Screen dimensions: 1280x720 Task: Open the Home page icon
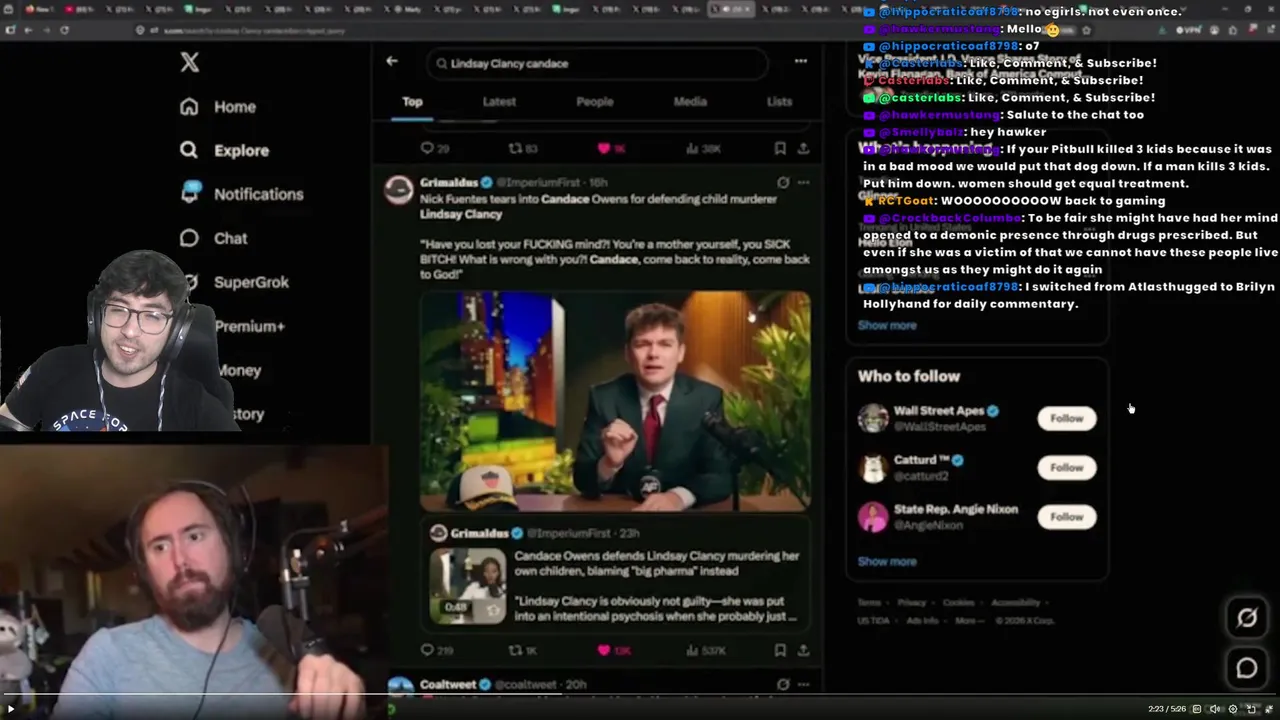click(x=189, y=107)
